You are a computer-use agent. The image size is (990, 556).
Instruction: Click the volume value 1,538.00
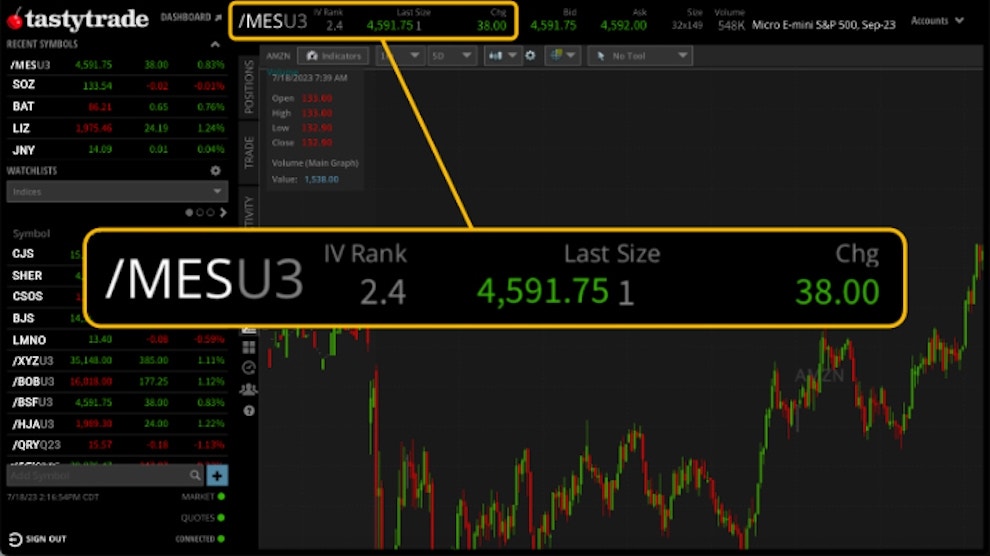321,179
